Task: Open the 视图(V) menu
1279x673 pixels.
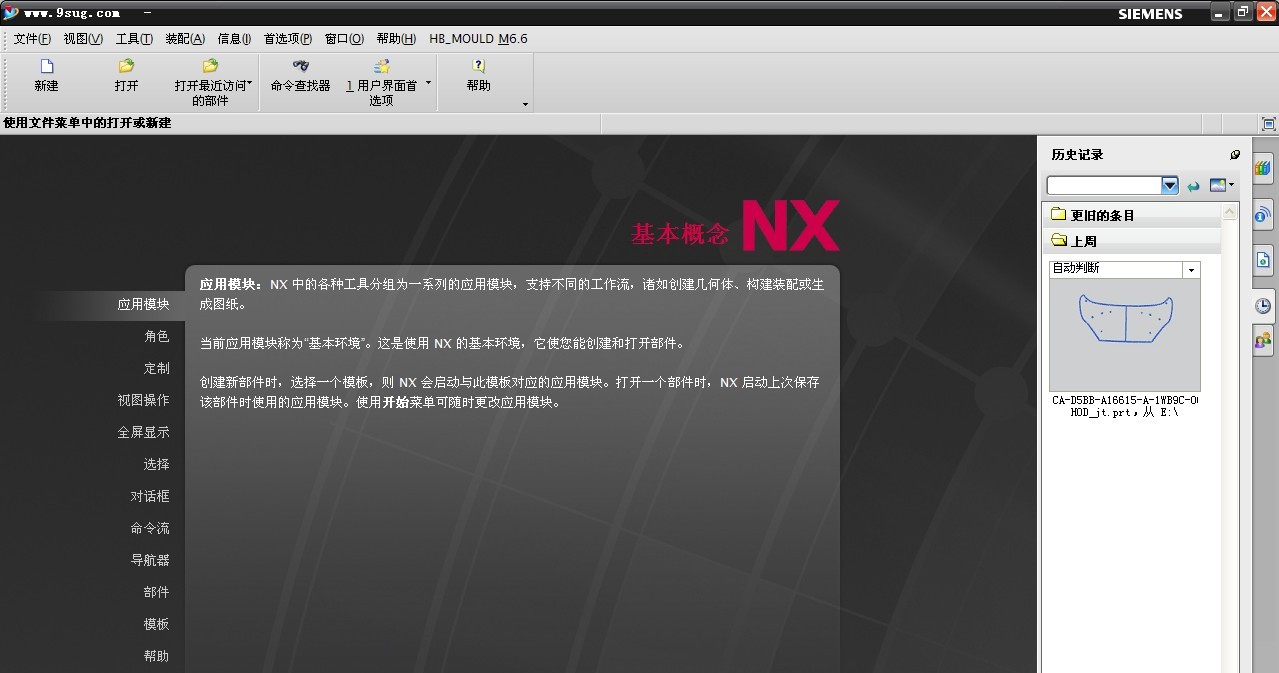Action: [83, 39]
